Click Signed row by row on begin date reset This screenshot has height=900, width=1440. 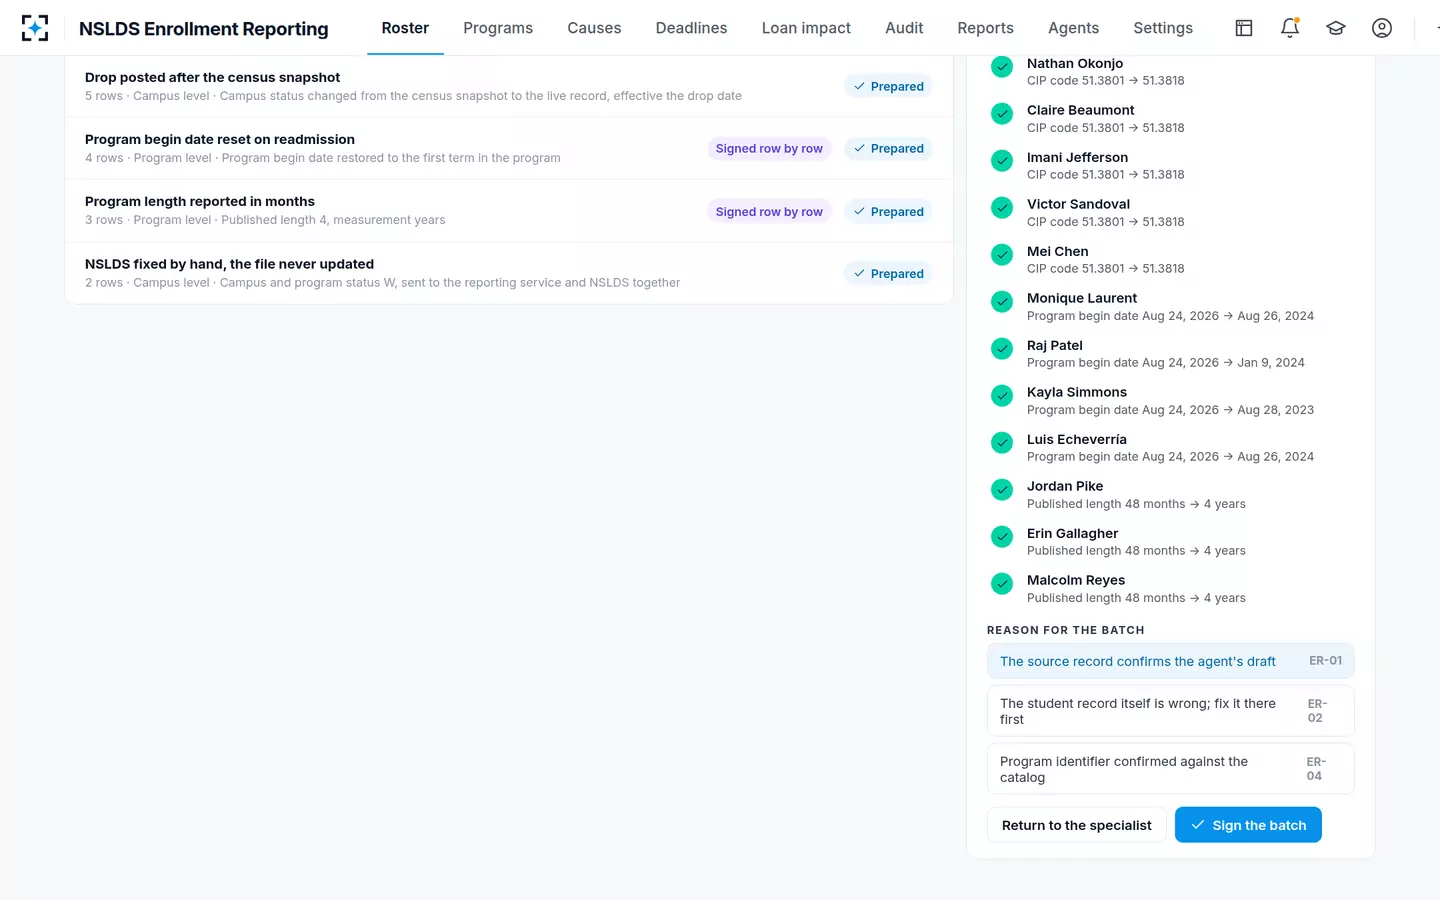769,148
